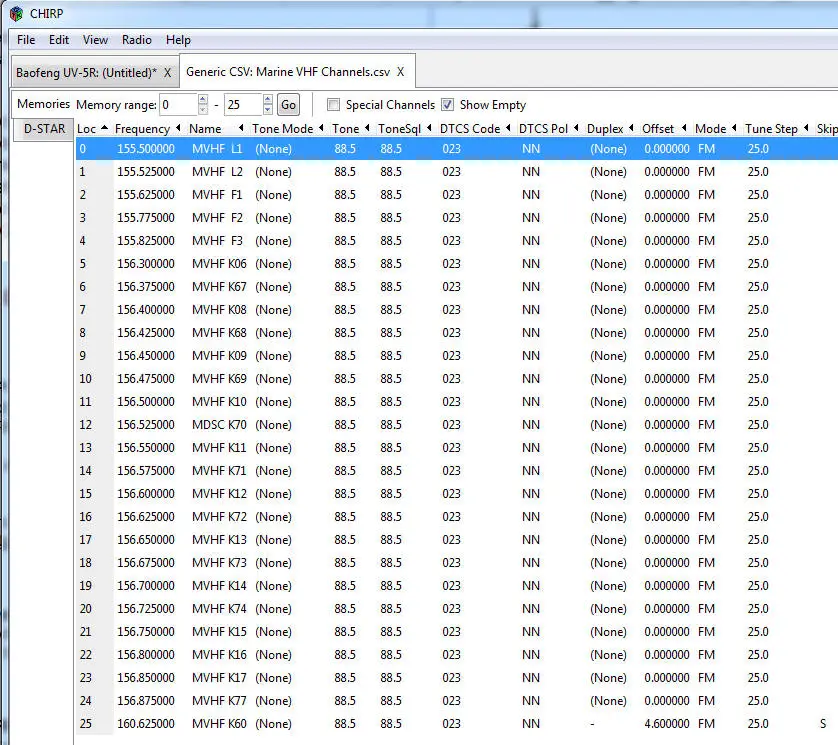This screenshot has width=838, height=745.
Task: Sort by the DTCS Pol column header
Action: pyautogui.click(x=549, y=129)
